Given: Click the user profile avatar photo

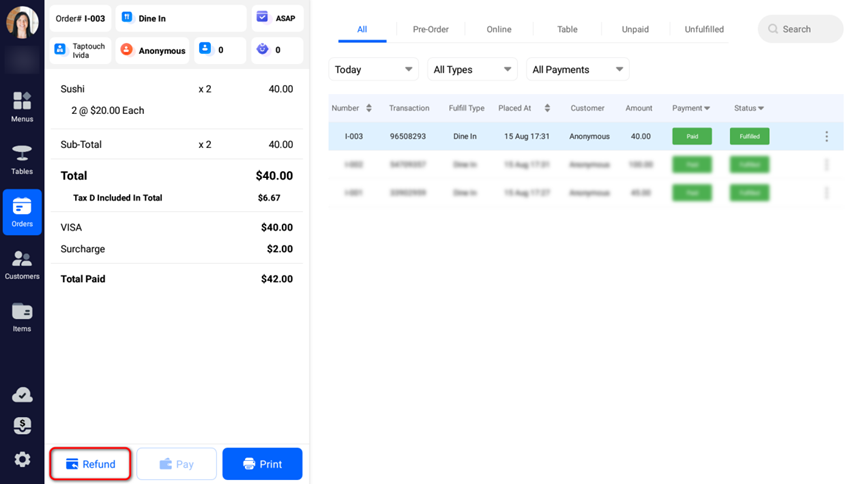Looking at the screenshot, I should 22,21.
